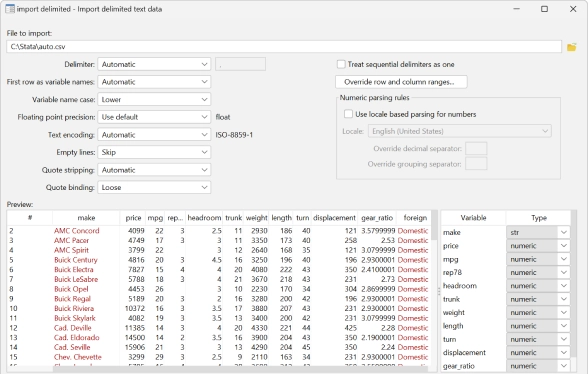The width and height of the screenshot is (588, 374).
Task: Open the folder browse icon
Action: (571, 47)
